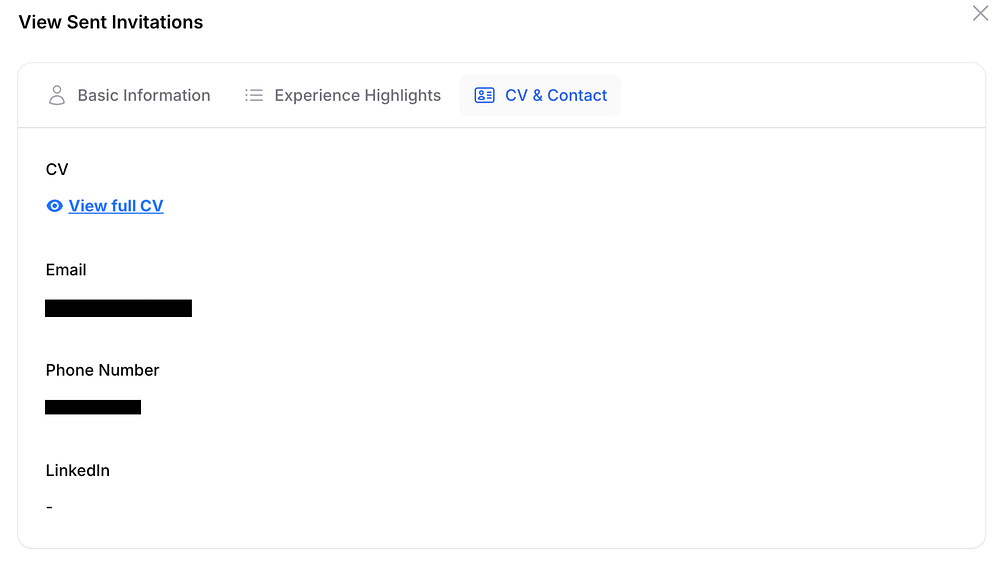Open the View full CV link
1000x570 pixels.
pyautogui.click(x=116, y=206)
